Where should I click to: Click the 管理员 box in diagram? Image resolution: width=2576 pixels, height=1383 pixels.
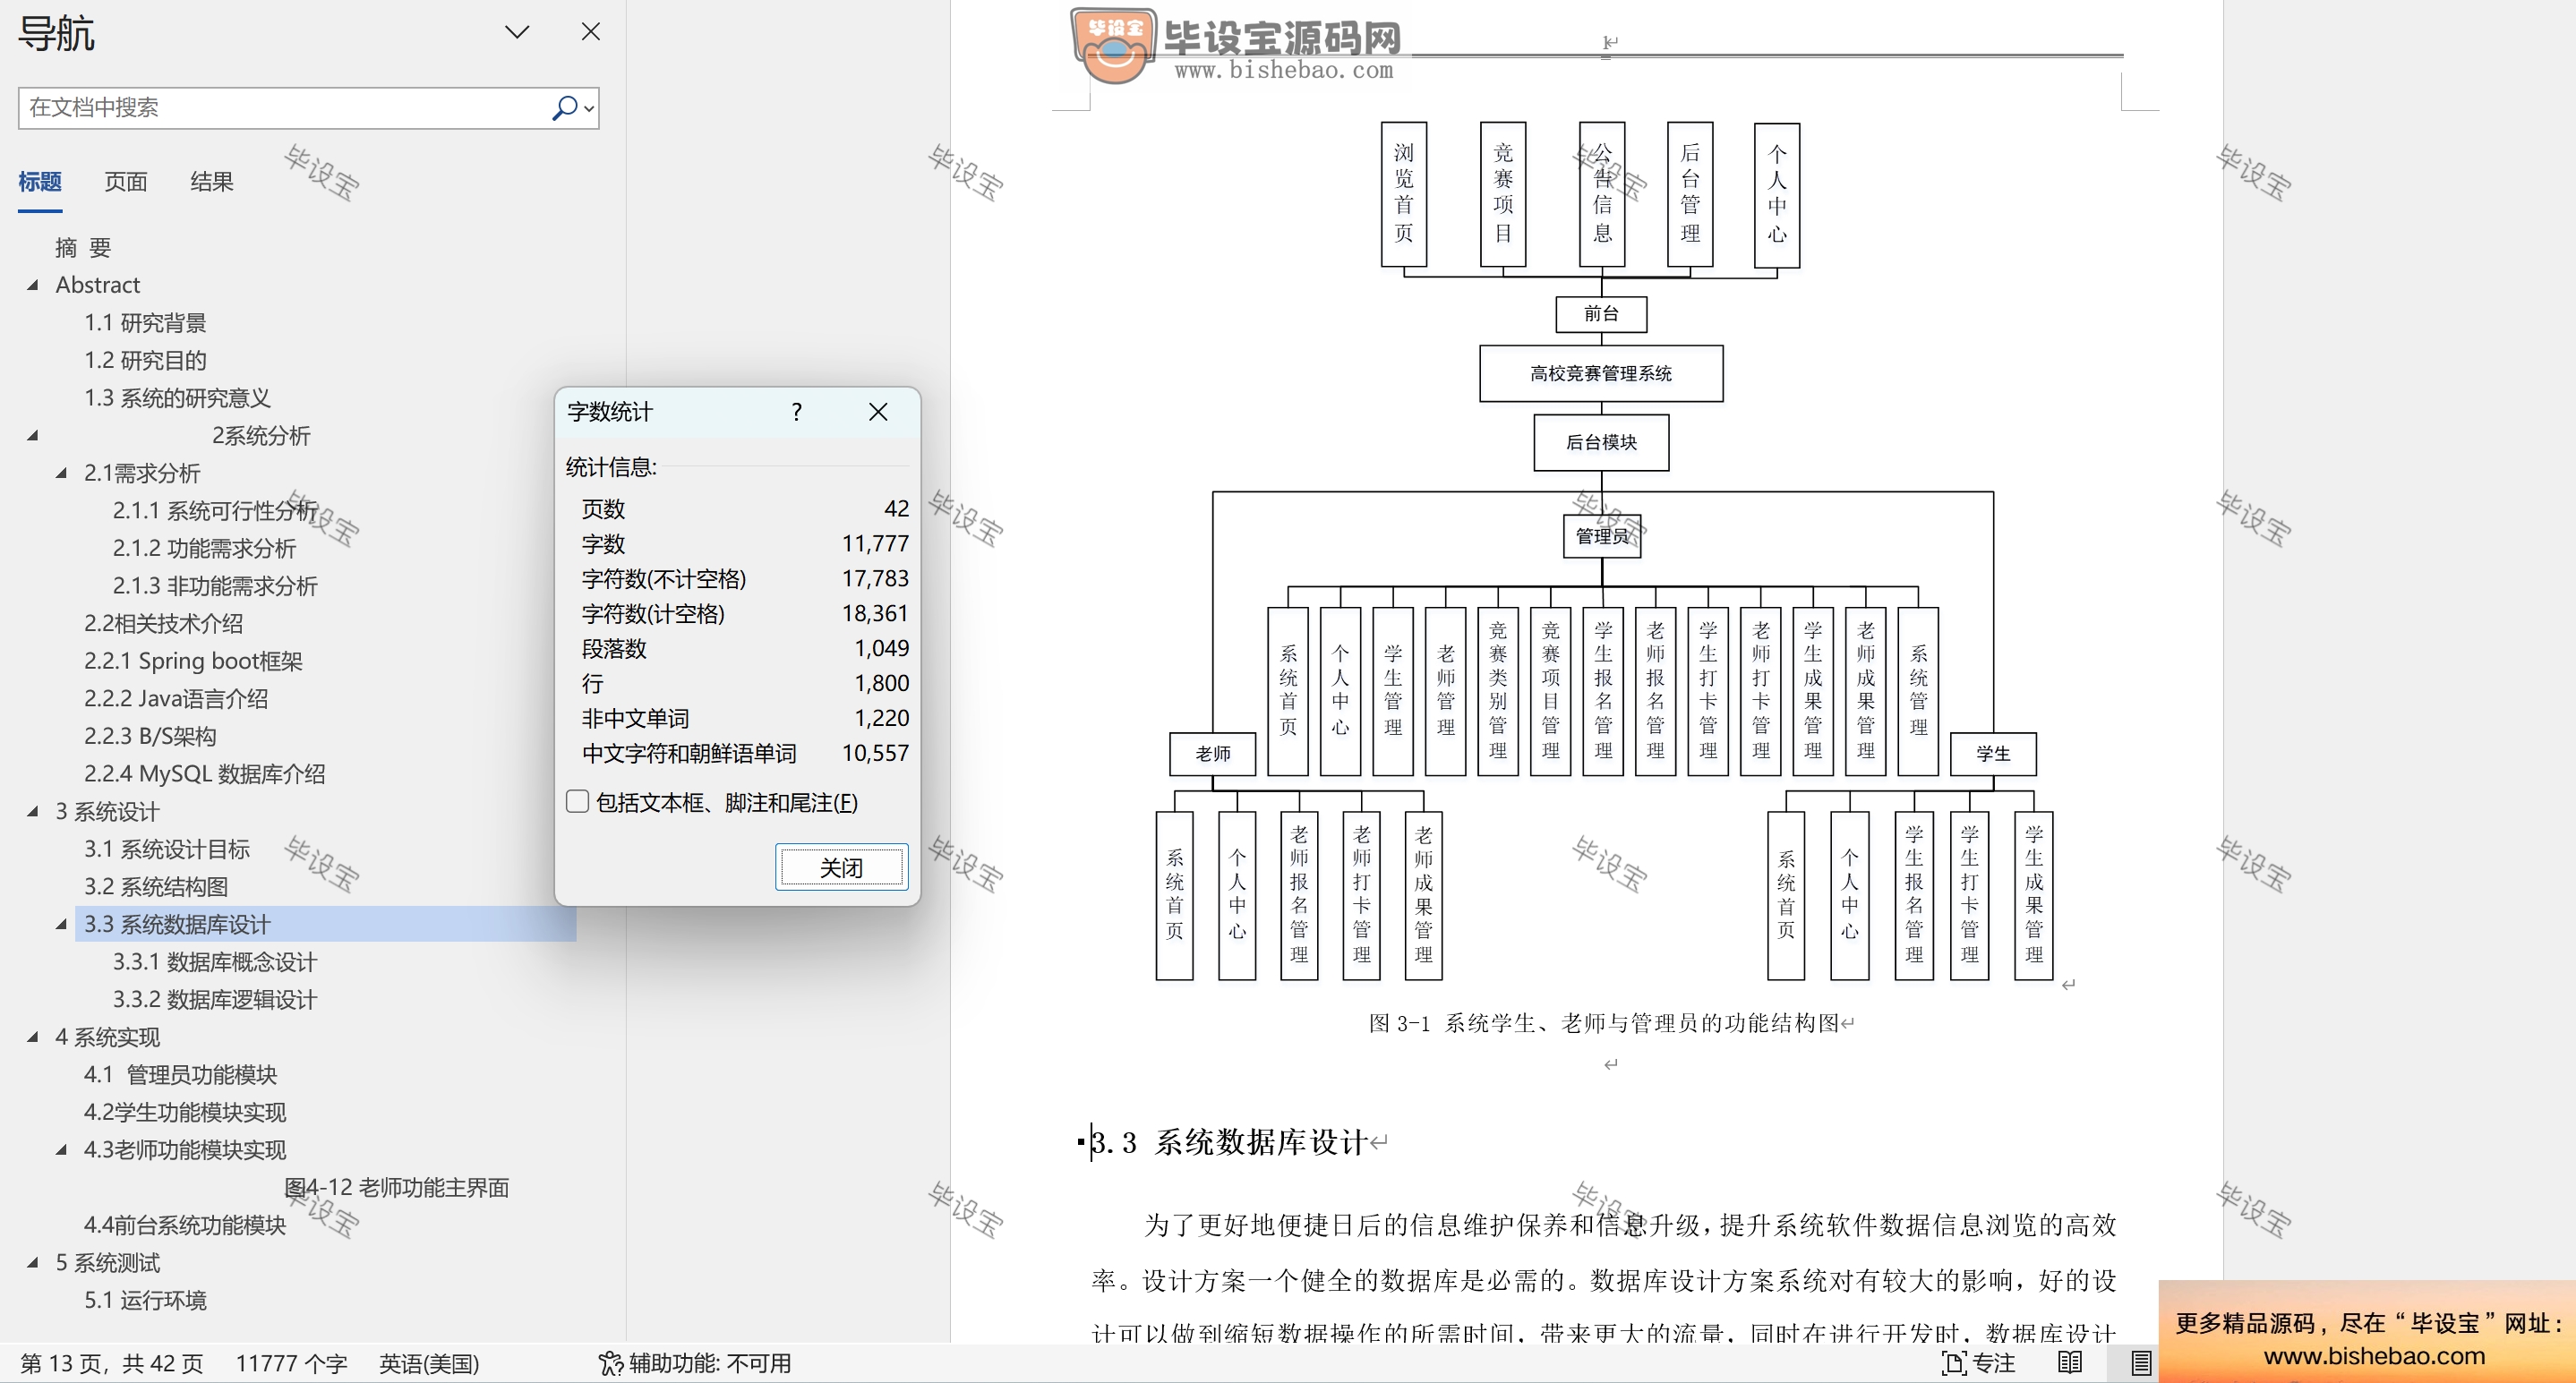1602,536
